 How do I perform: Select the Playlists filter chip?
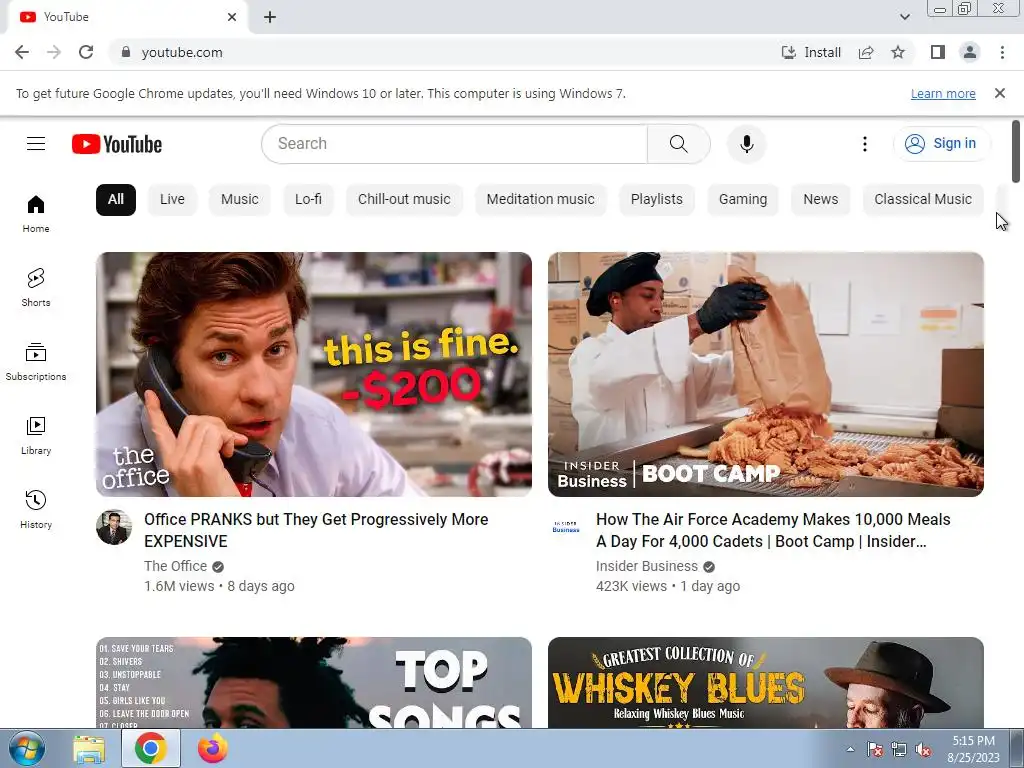point(657,199)
